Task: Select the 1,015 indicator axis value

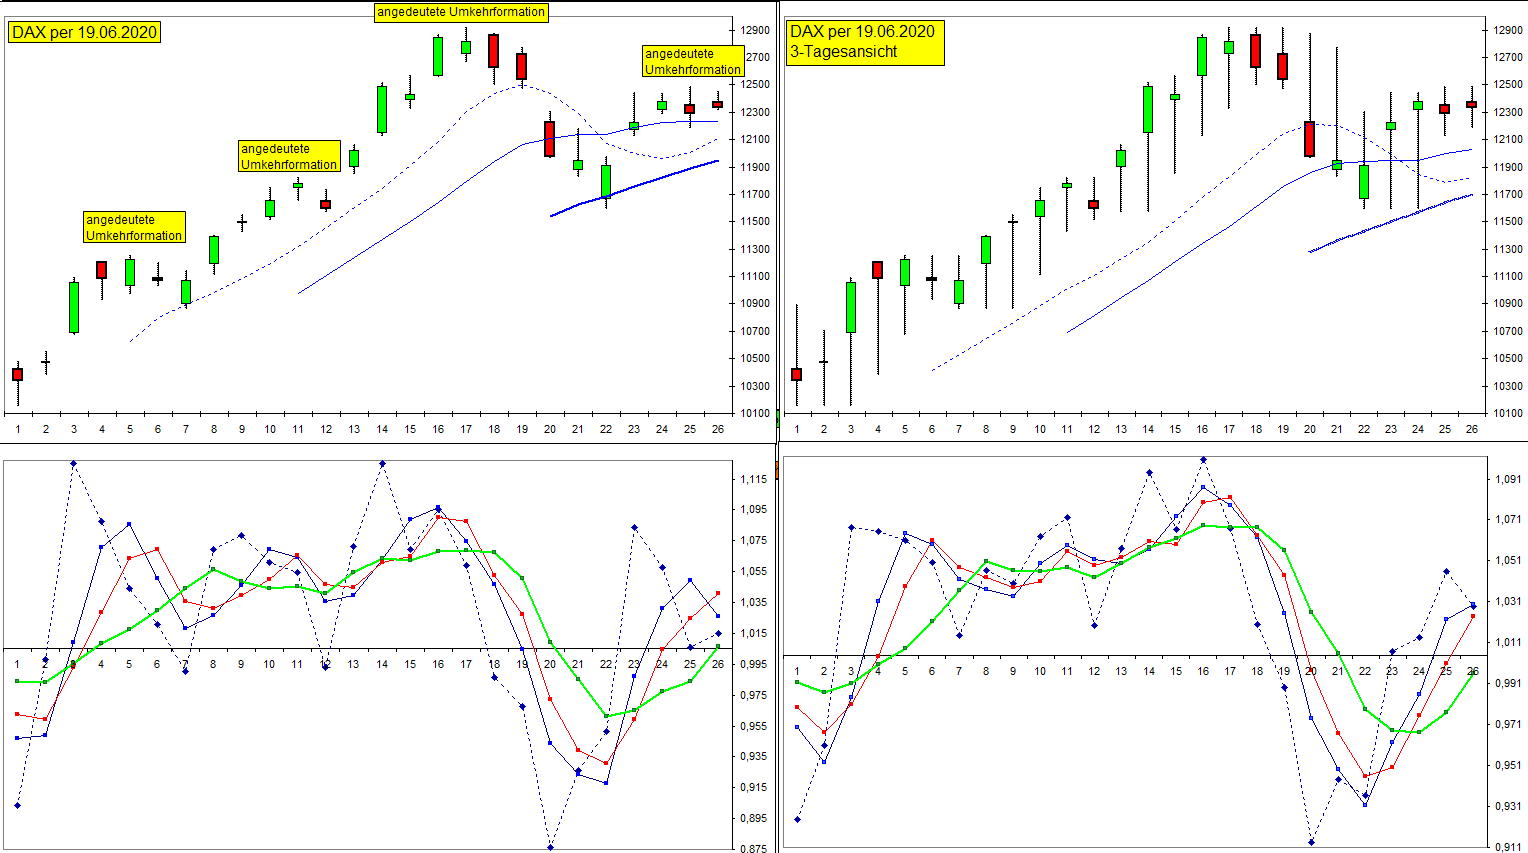Action: click(x=755, y=634)
